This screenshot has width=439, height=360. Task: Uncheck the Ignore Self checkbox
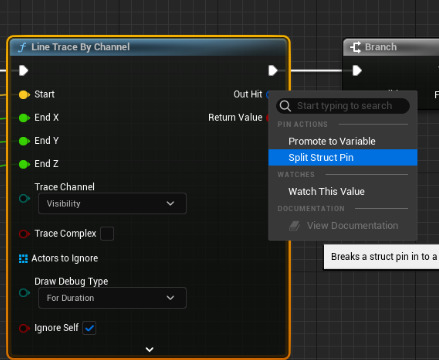click(89, 328)
